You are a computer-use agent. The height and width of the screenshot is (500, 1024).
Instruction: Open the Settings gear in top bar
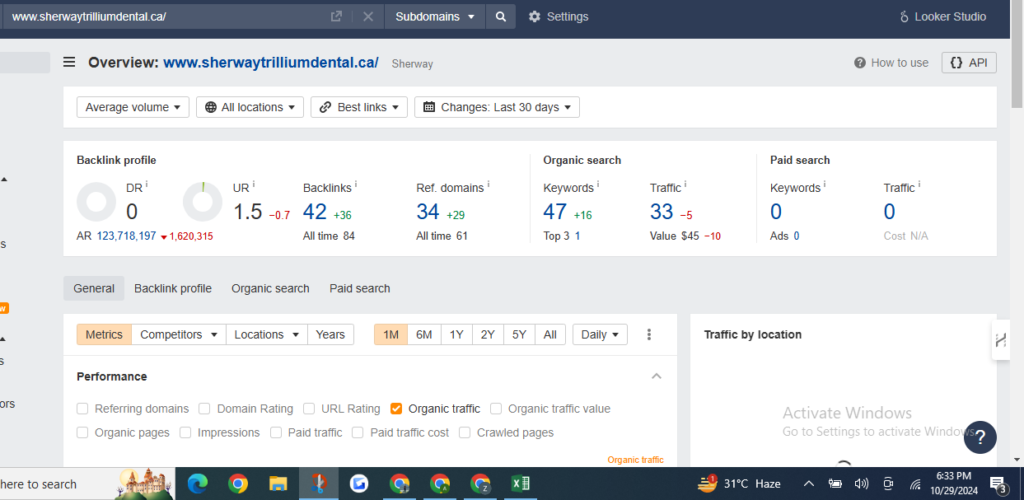[558, 16]
